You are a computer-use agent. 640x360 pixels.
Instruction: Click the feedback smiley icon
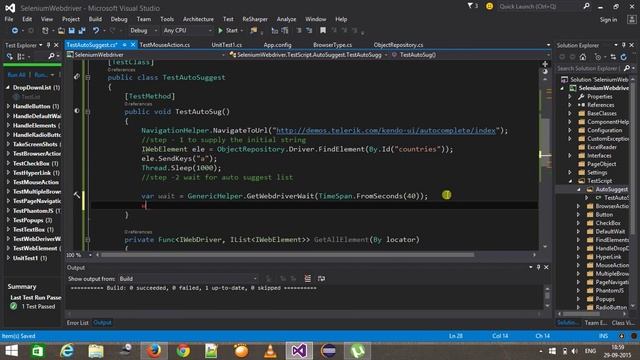coord(489,7)
